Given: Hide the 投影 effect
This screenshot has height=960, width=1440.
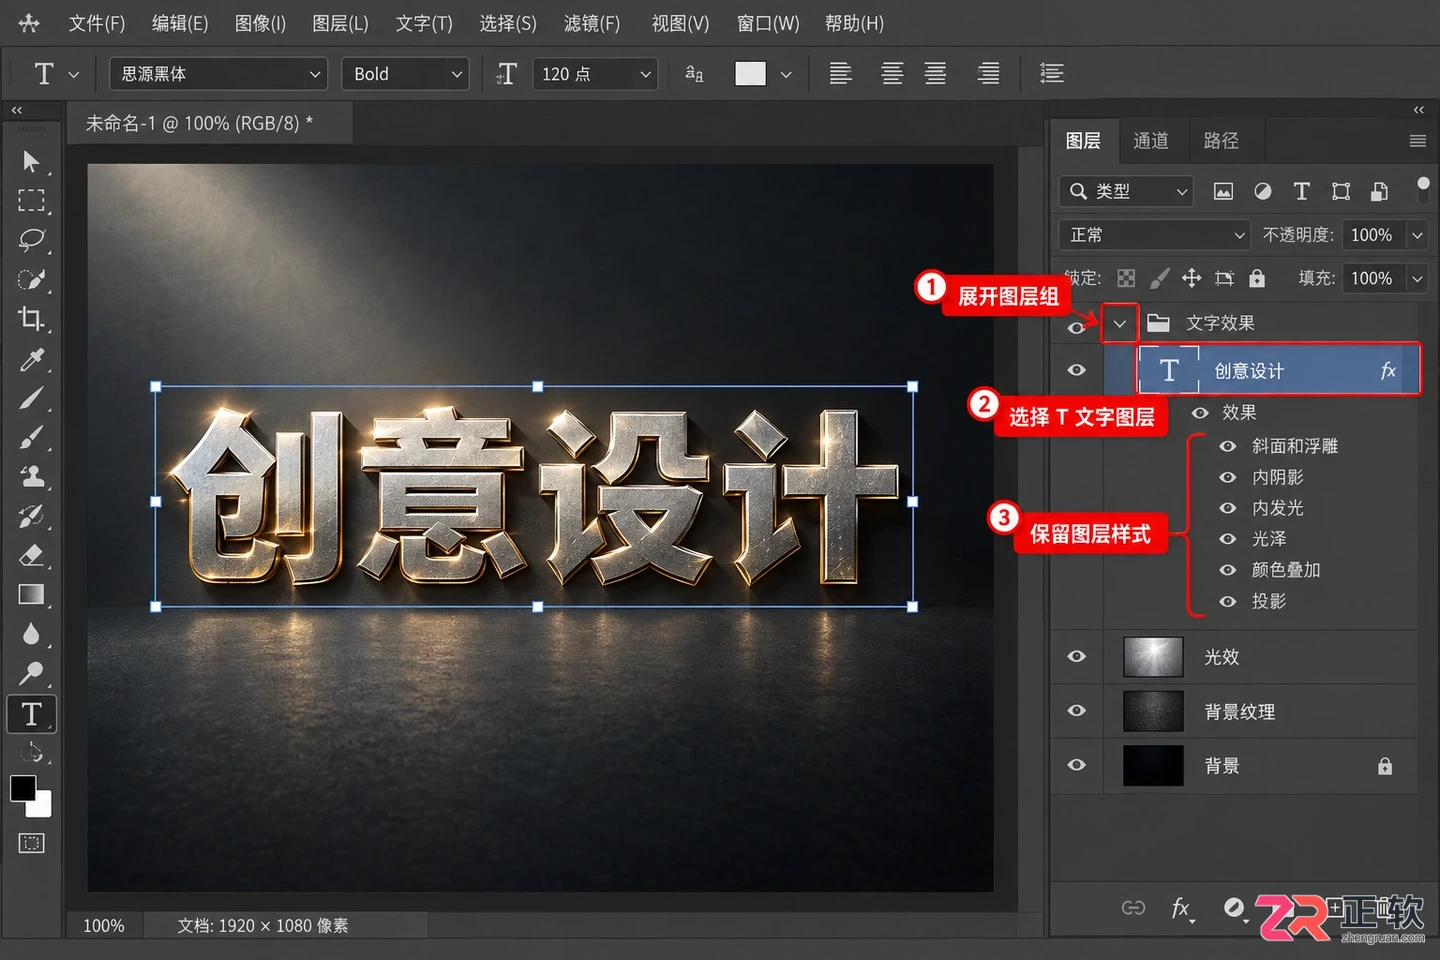Looking at the screenshot, I should [x=1228, y=602].
